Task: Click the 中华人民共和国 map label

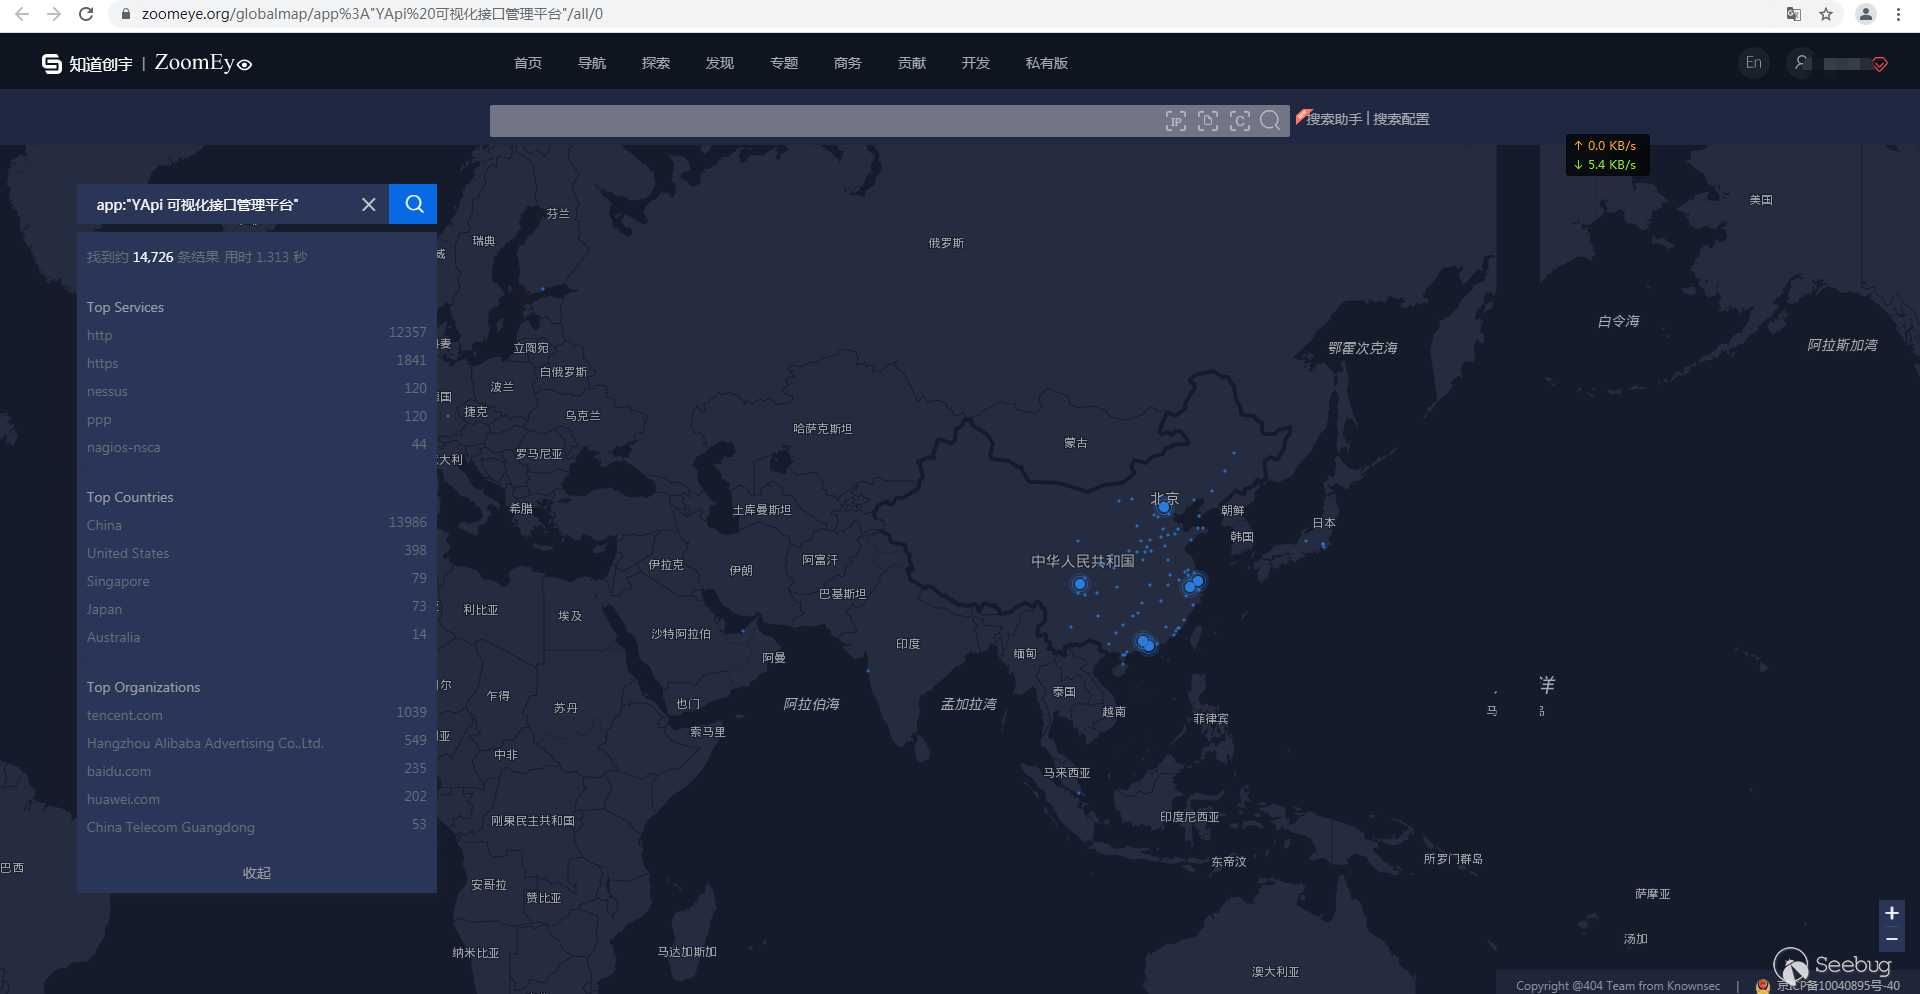Action: (x=1083, y=561)
